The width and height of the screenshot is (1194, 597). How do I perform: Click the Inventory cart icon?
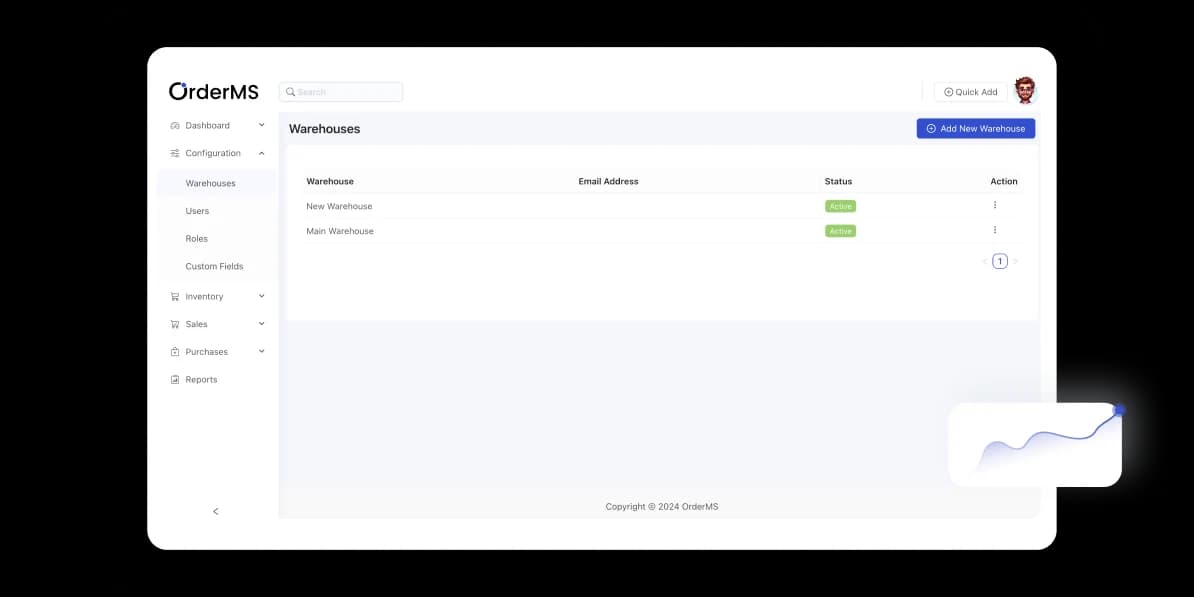tap(175, 297)
